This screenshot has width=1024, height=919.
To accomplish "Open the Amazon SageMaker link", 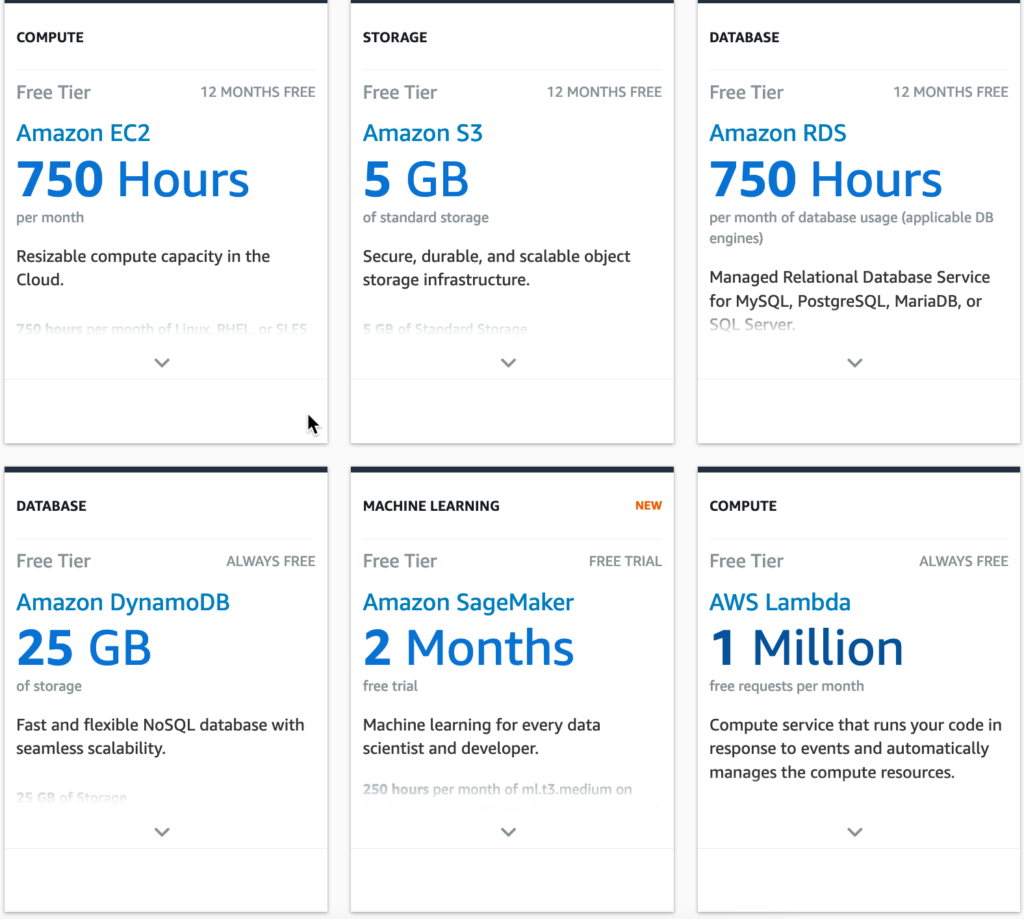I will 468,602.
